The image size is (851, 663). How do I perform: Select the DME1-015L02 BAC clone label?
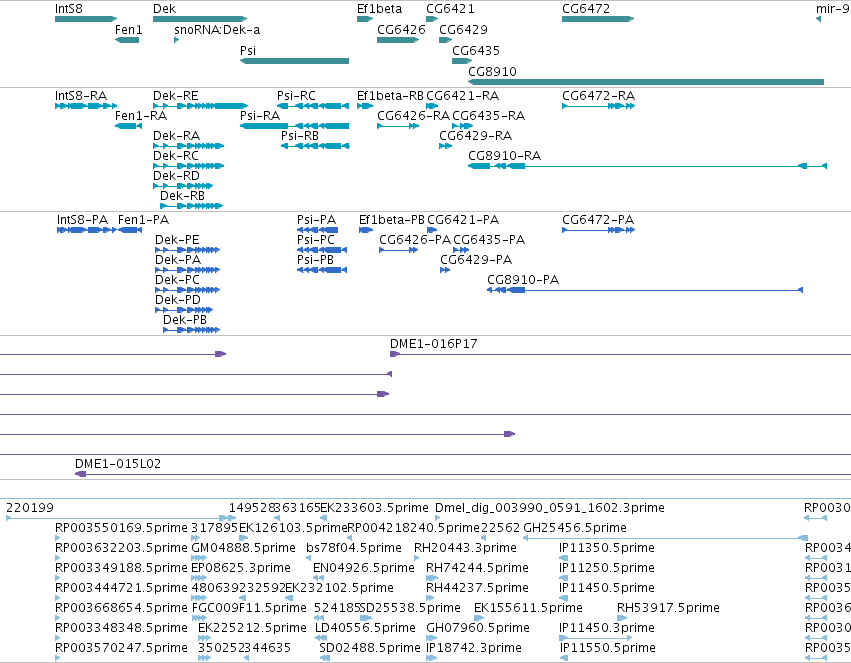(118, 464)
